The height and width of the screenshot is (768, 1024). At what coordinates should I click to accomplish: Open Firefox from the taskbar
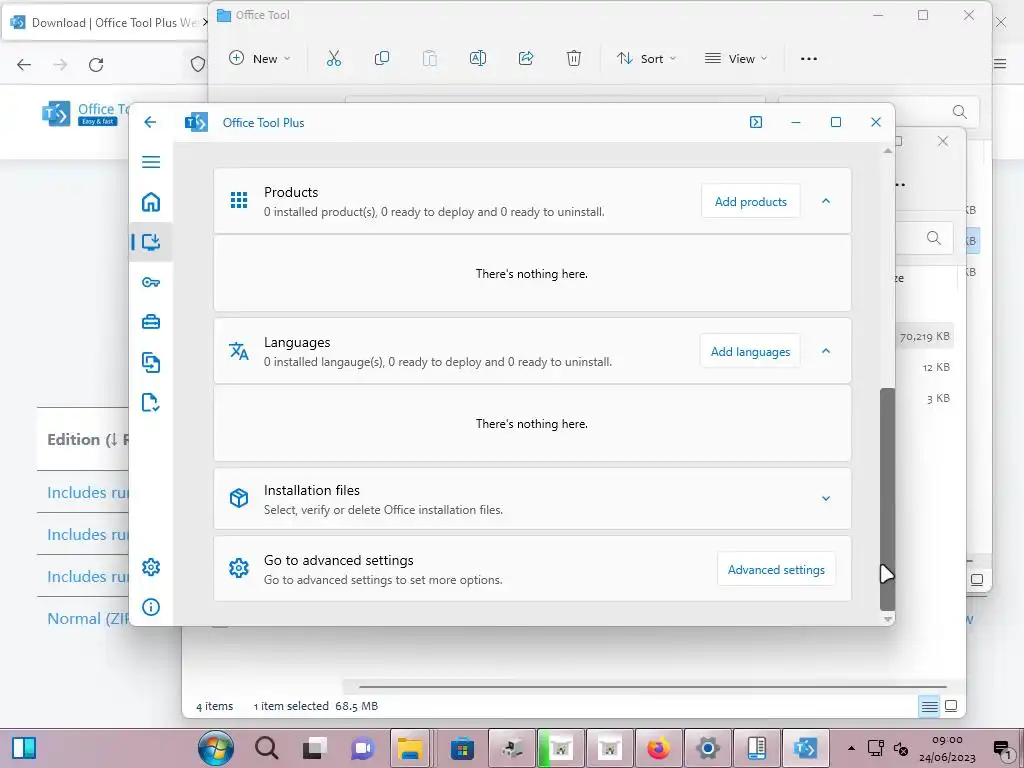click(x=659, y=748)
